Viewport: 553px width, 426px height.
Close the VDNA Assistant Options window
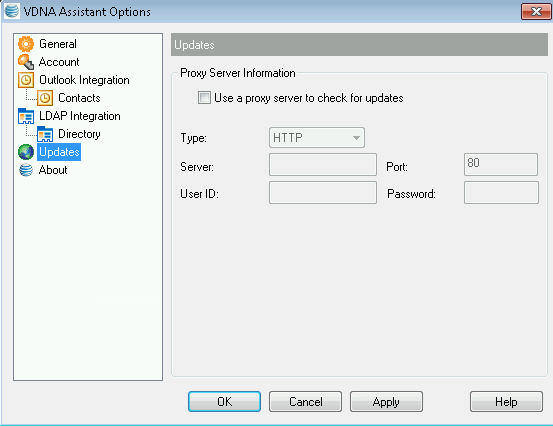pos(536,12)
